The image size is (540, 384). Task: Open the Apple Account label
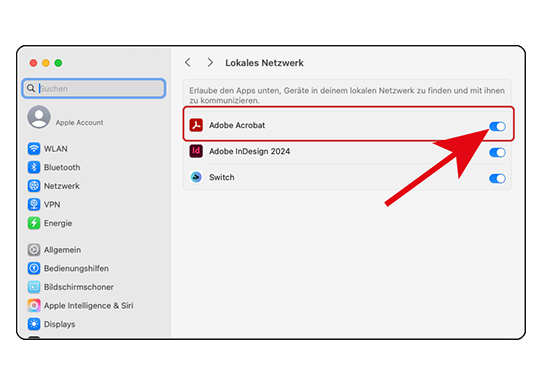(x=80, y=123)
